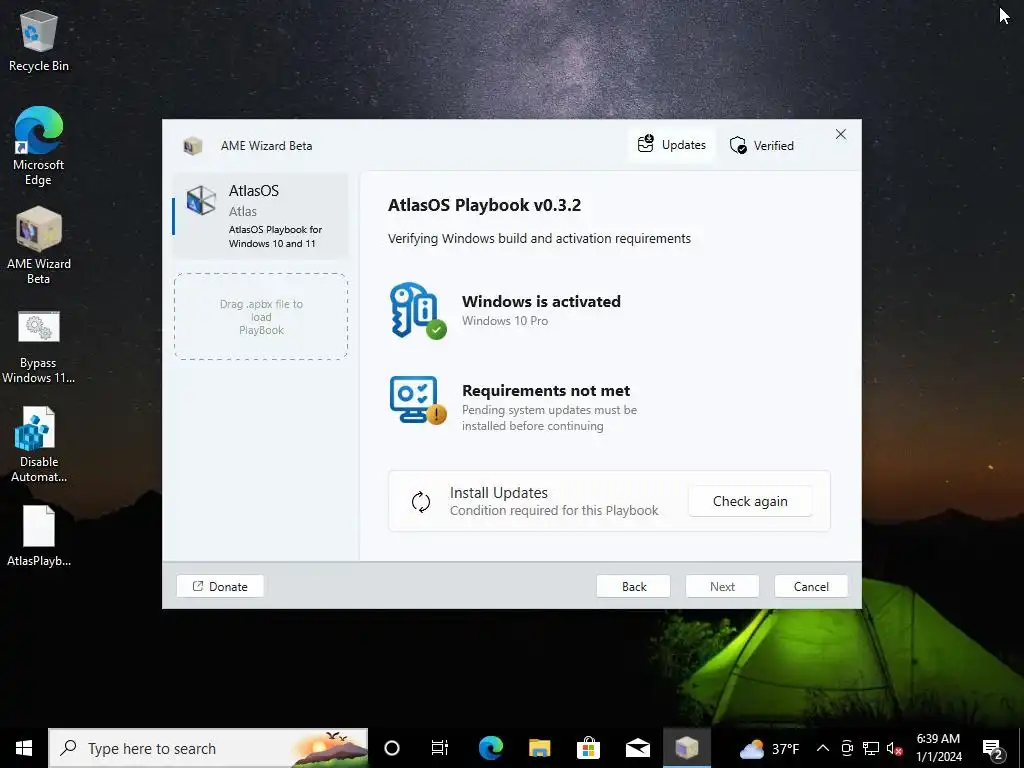Open Recycle Bin on the desktop
Viewport: 1024px width, 768px height.
point(39,41)
